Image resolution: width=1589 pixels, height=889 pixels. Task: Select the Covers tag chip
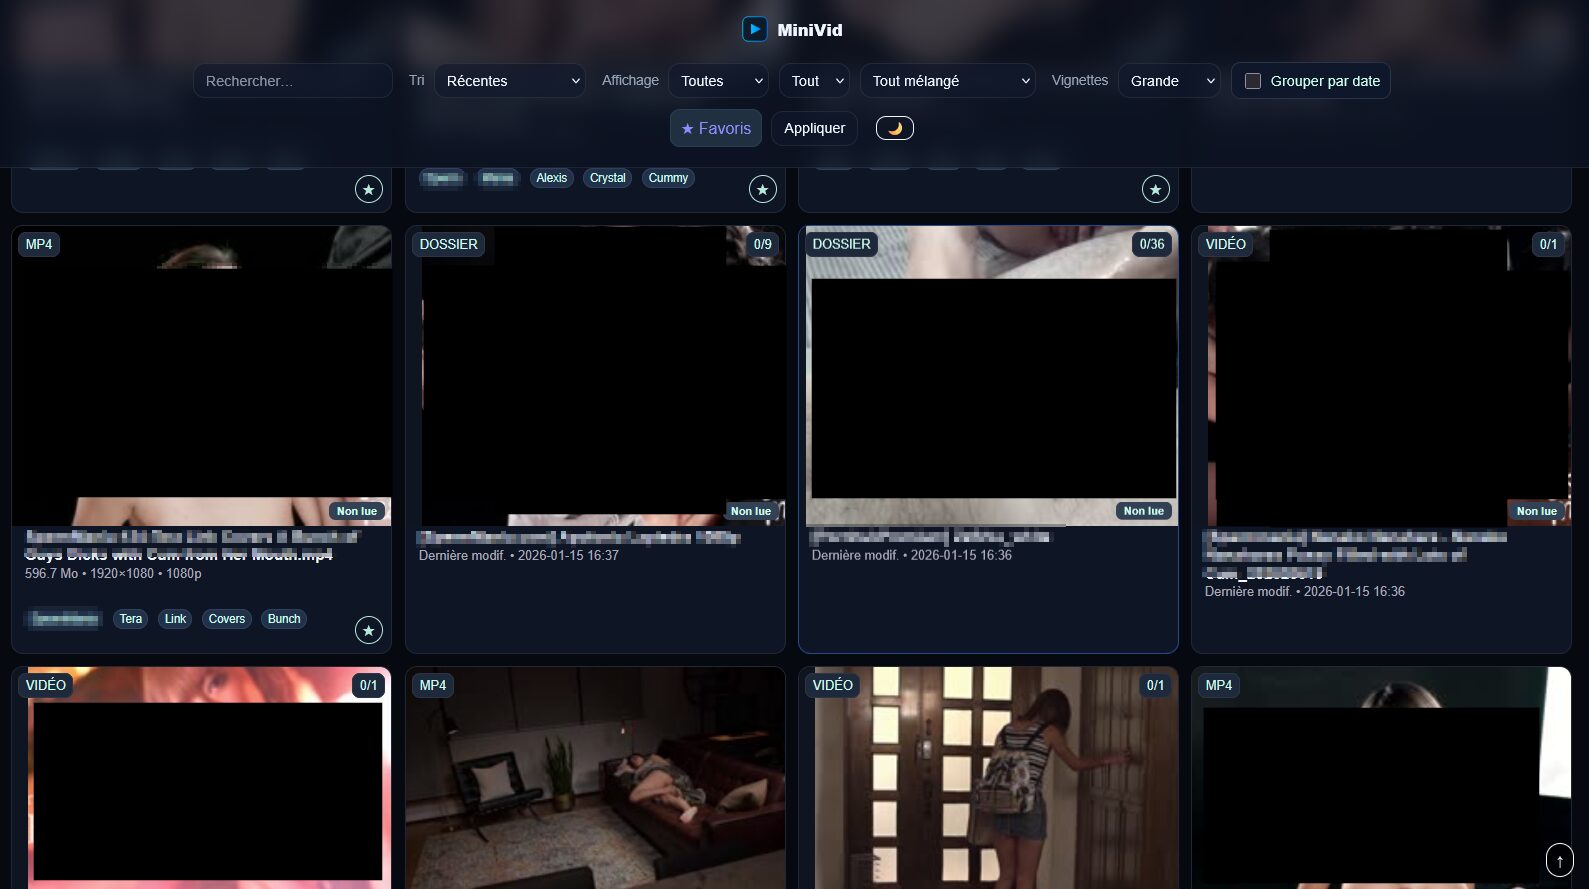click(226, 619)
